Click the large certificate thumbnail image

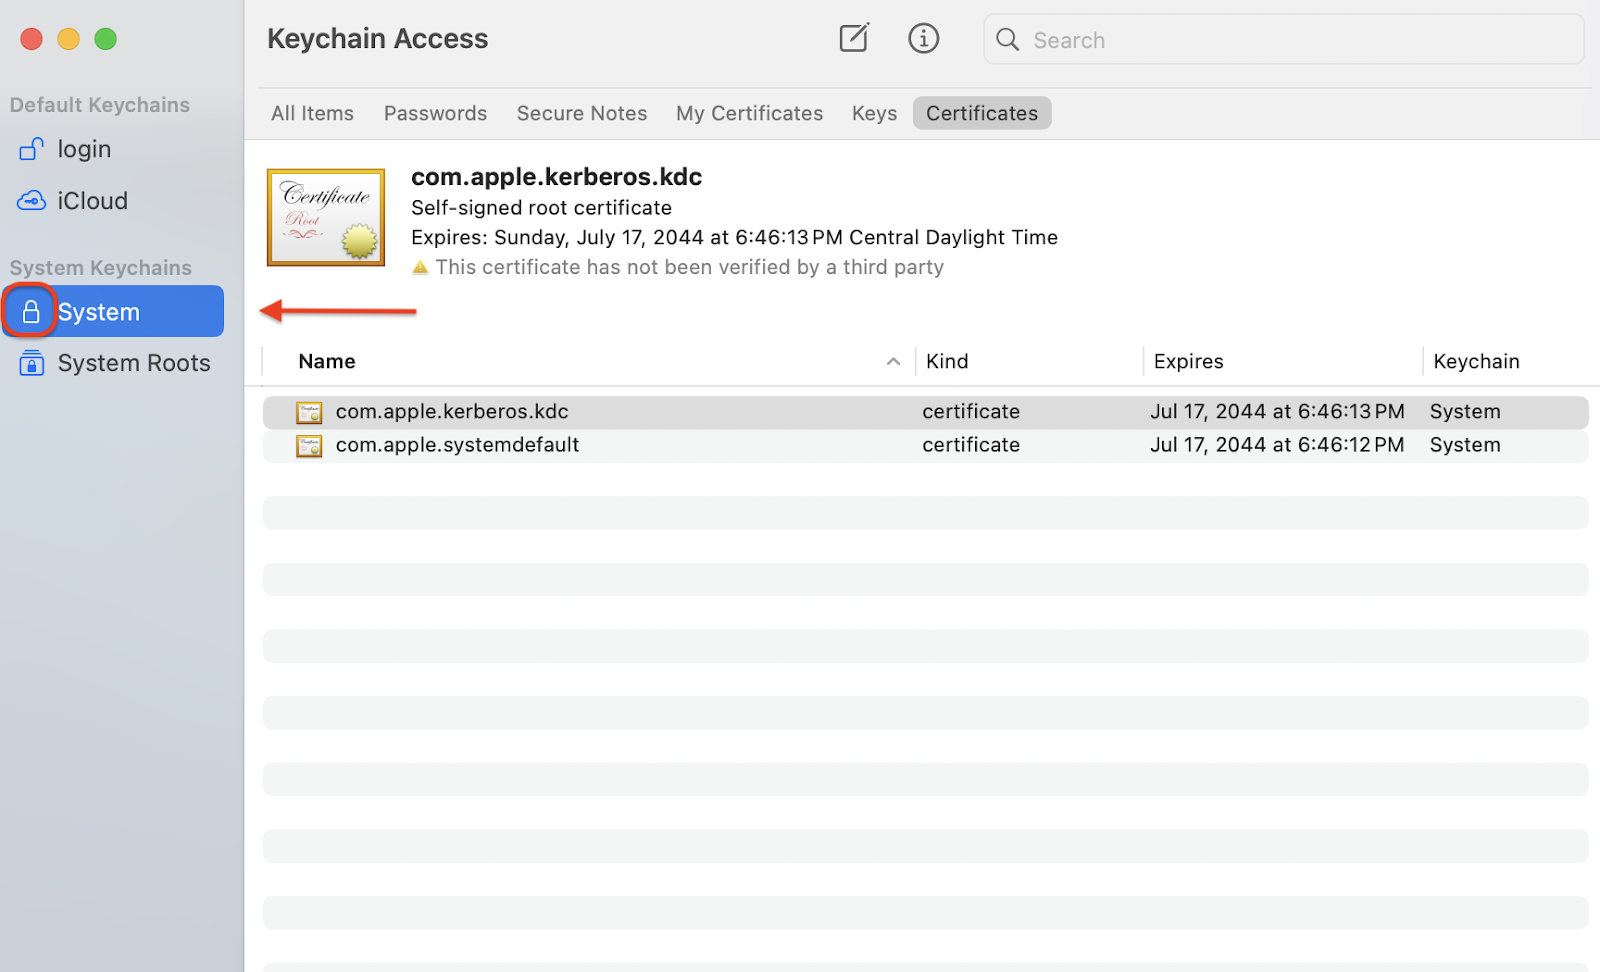coord(326,217)
